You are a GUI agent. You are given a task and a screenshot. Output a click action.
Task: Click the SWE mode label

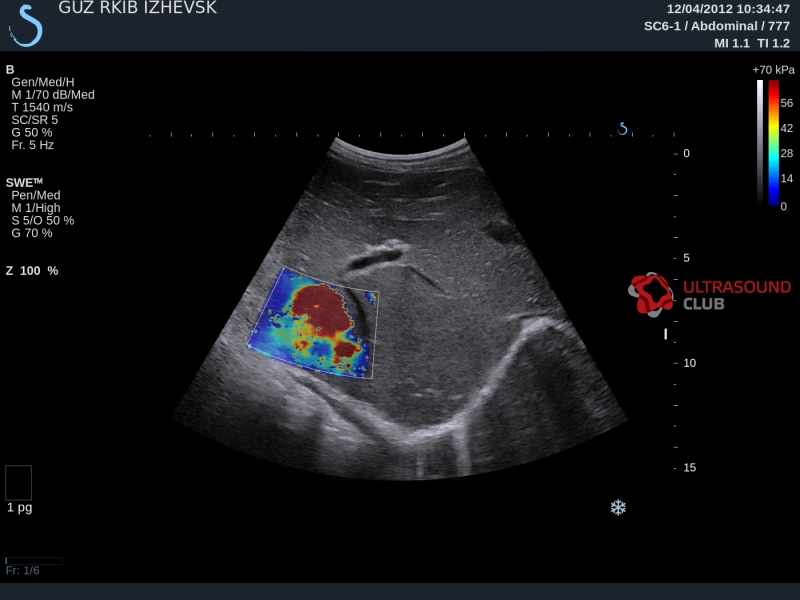[24, 183]
